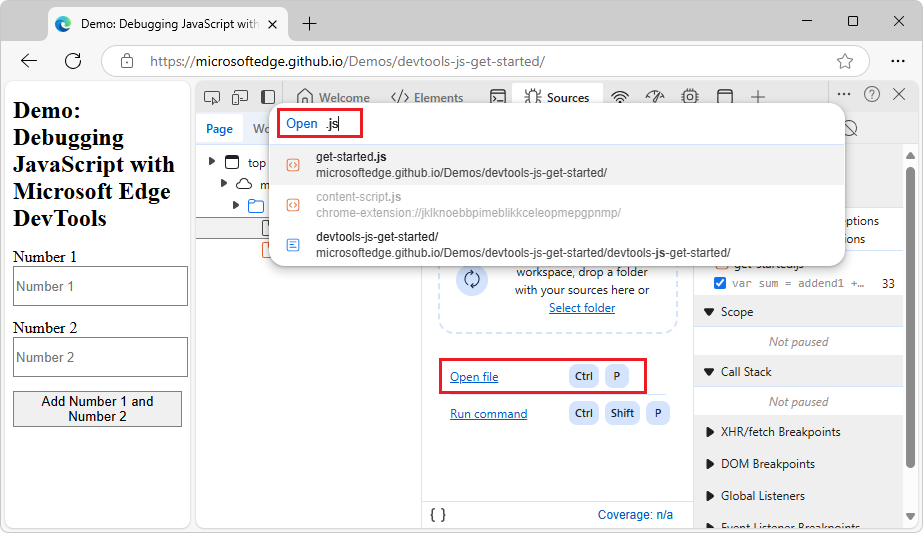Open the Memory tool icon
Viewport: 923px width, 533px height.
pyautogui.click(x=689, y=97)
